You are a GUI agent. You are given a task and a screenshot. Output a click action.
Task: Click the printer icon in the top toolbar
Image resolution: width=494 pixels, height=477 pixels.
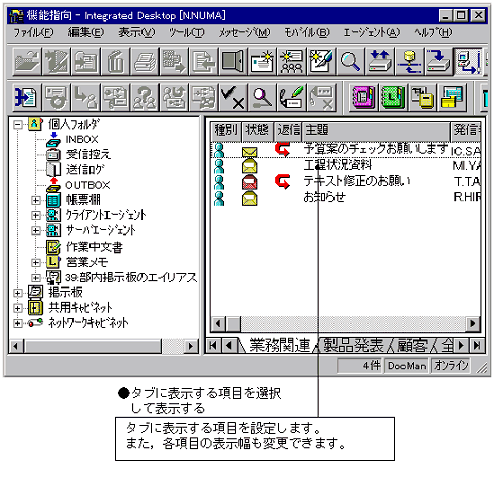click(145, 61)
